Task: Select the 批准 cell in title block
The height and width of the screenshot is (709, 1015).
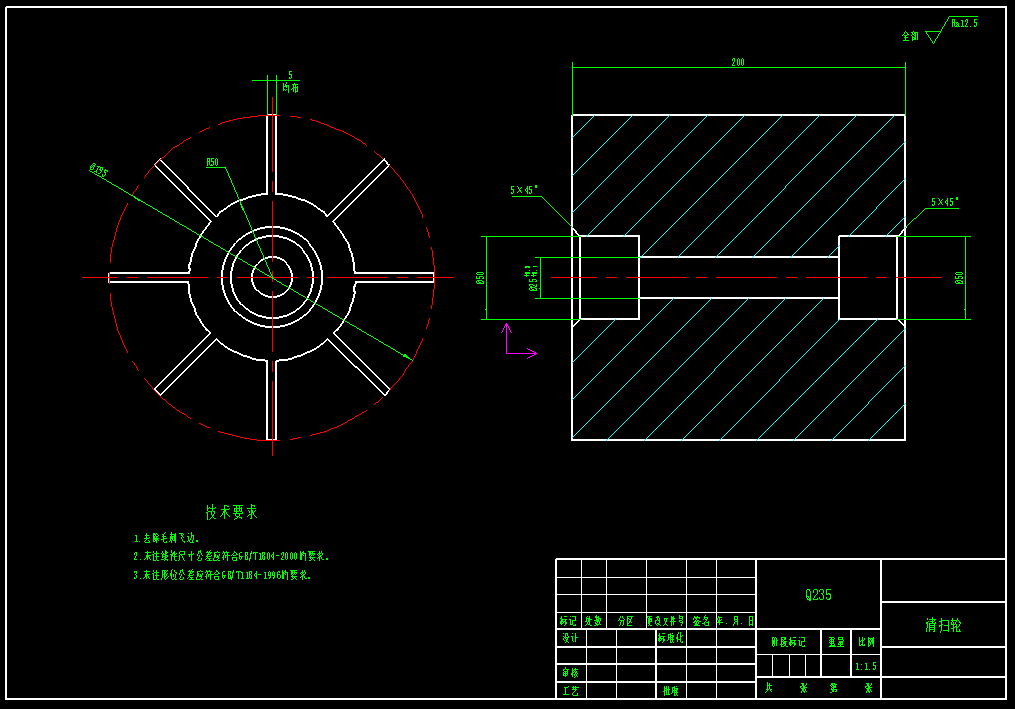Action: coord(671,691)
